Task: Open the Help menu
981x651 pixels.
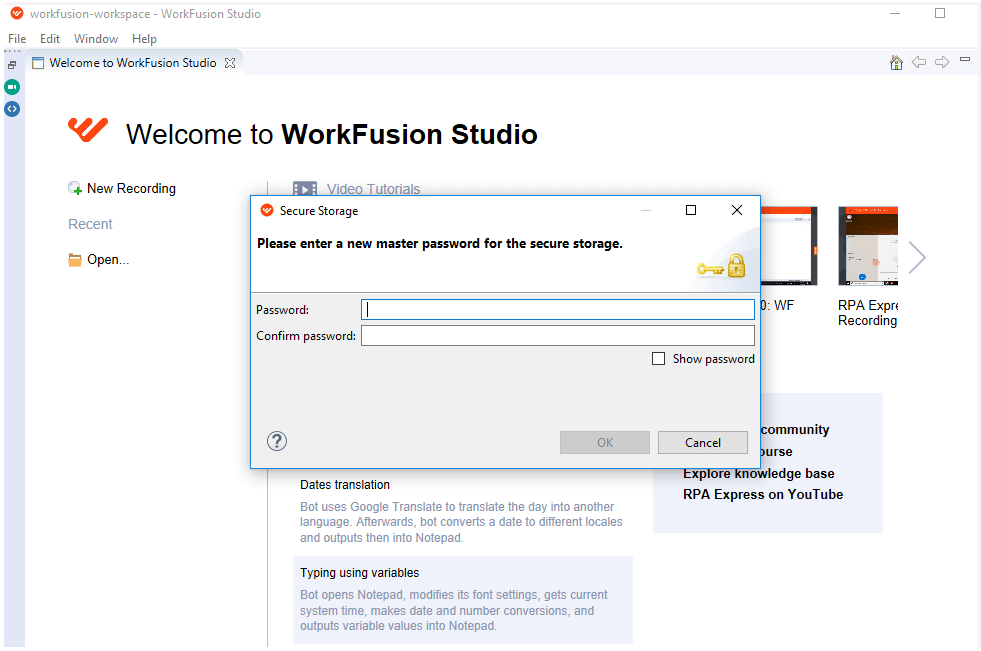Action: tap(144, 39)
